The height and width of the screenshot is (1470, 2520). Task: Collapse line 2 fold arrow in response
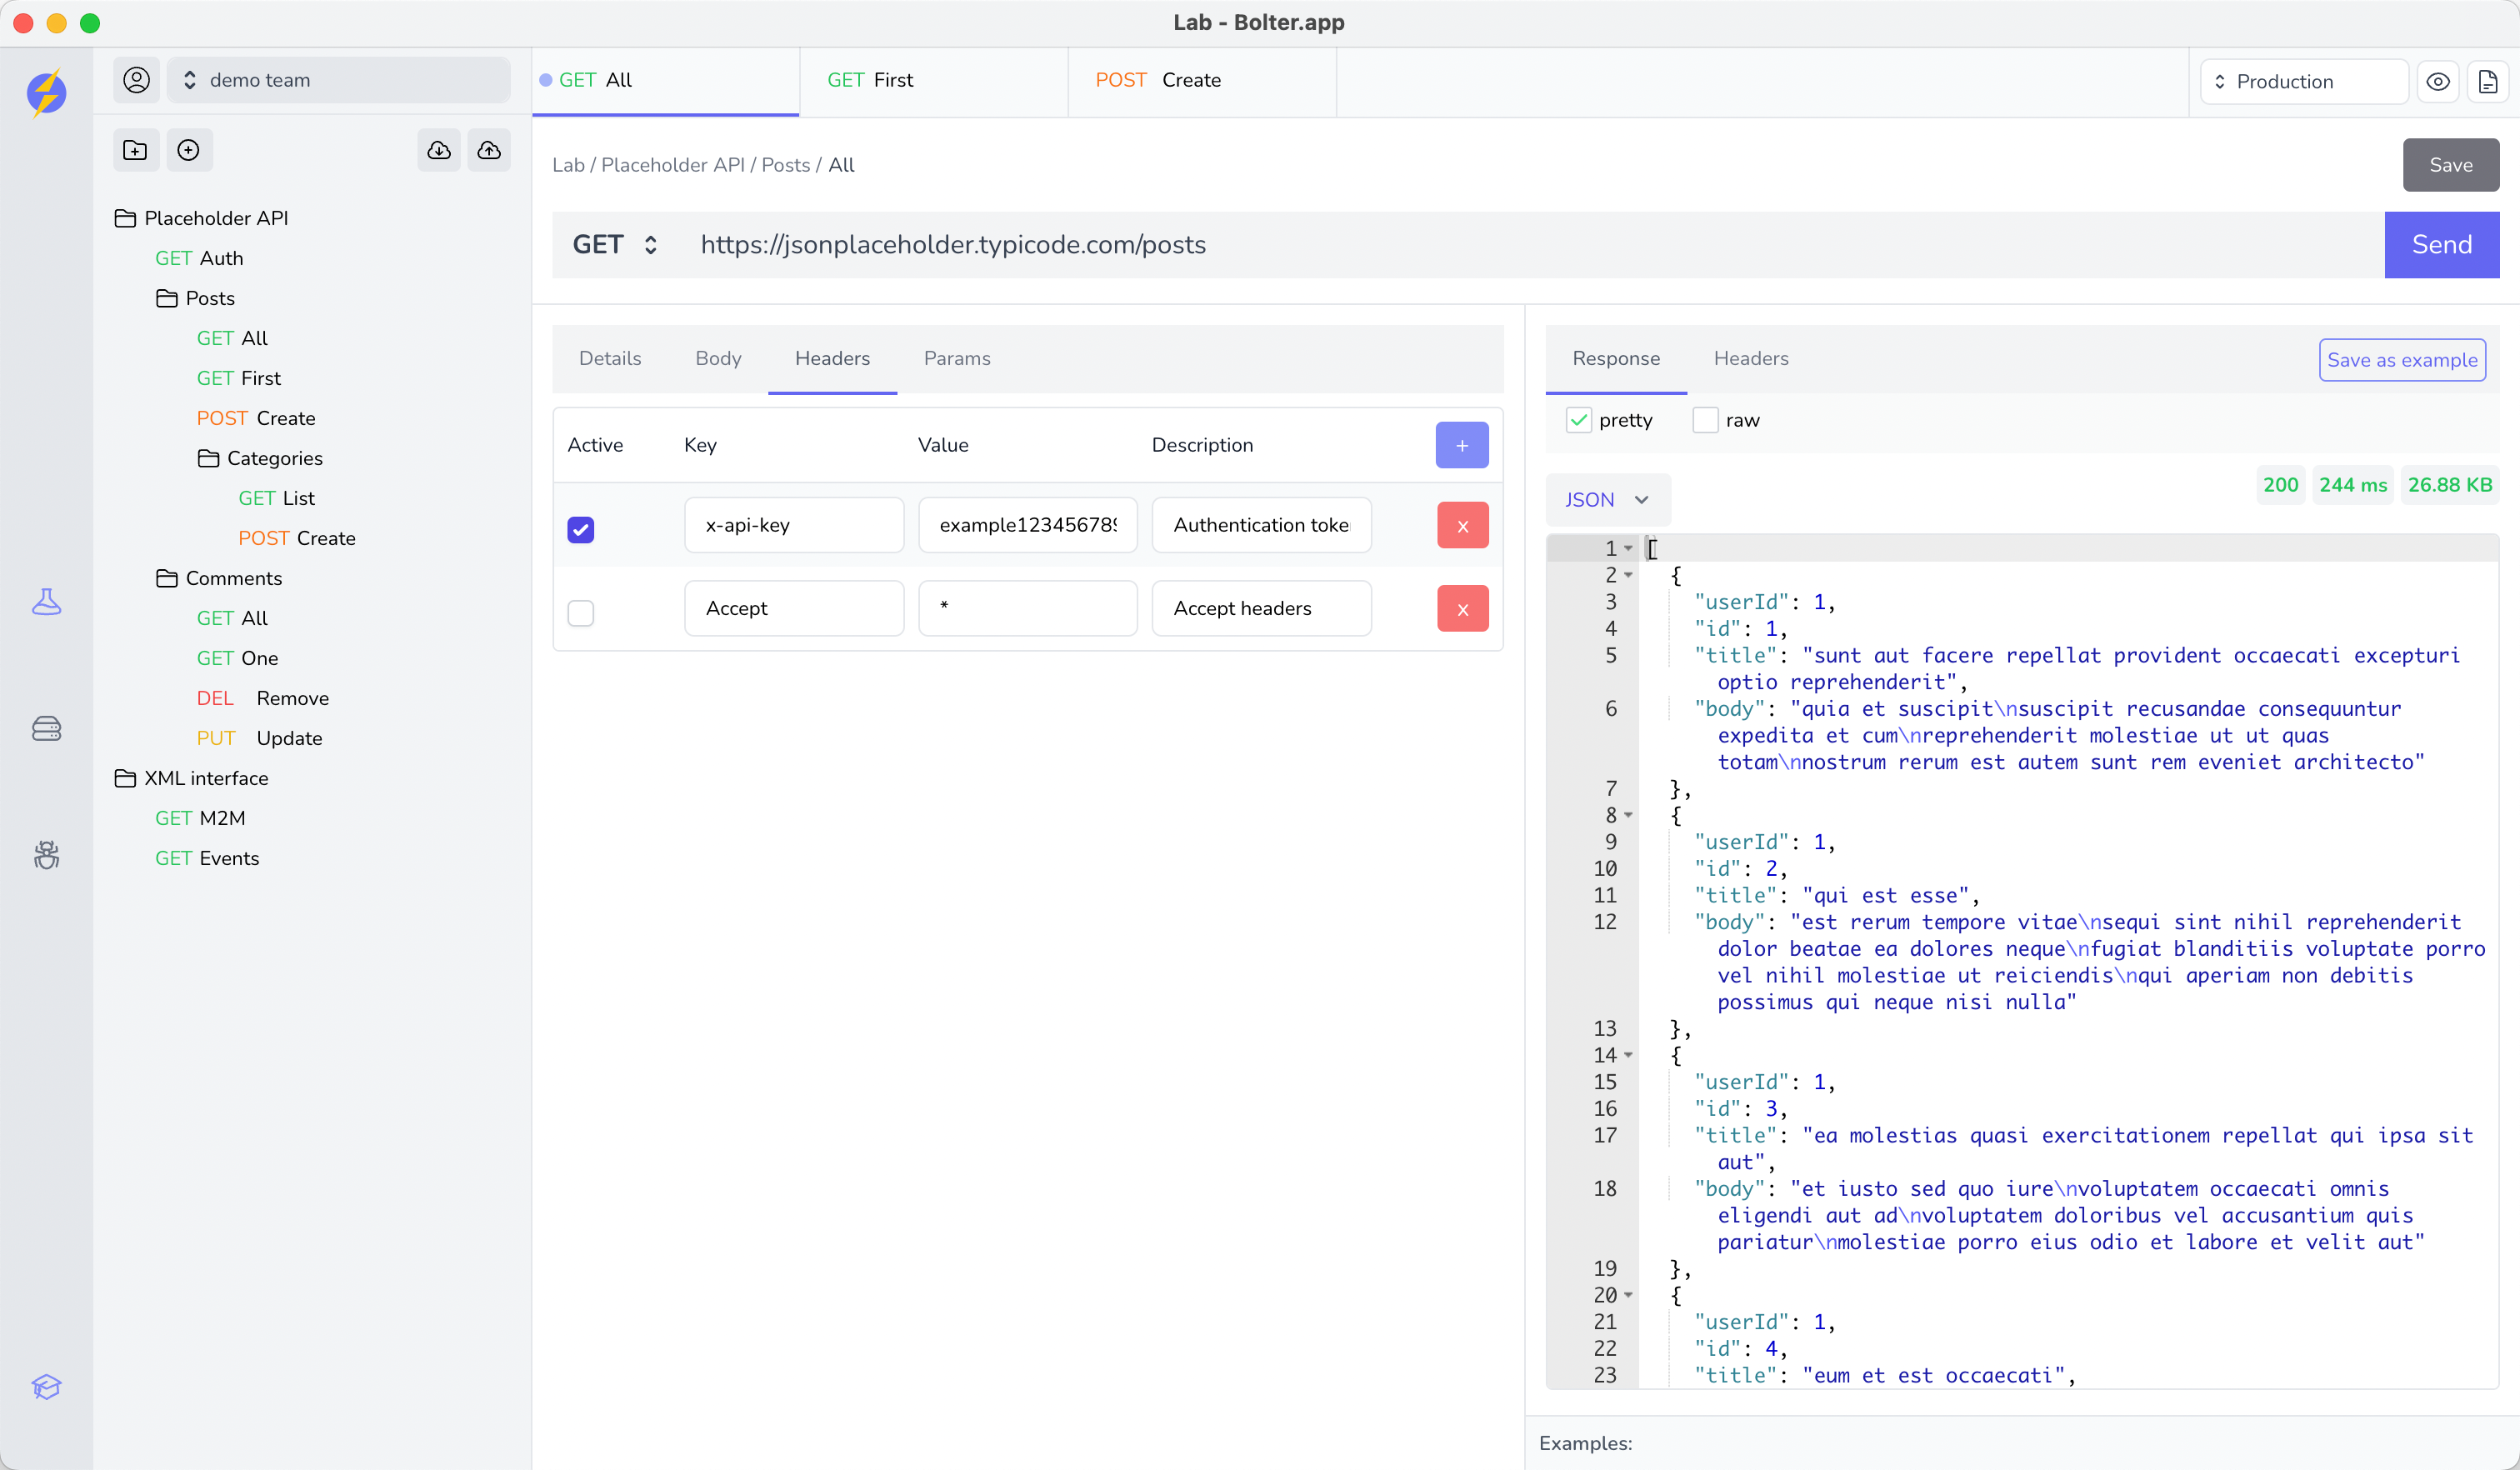[x=1628, y=575]
